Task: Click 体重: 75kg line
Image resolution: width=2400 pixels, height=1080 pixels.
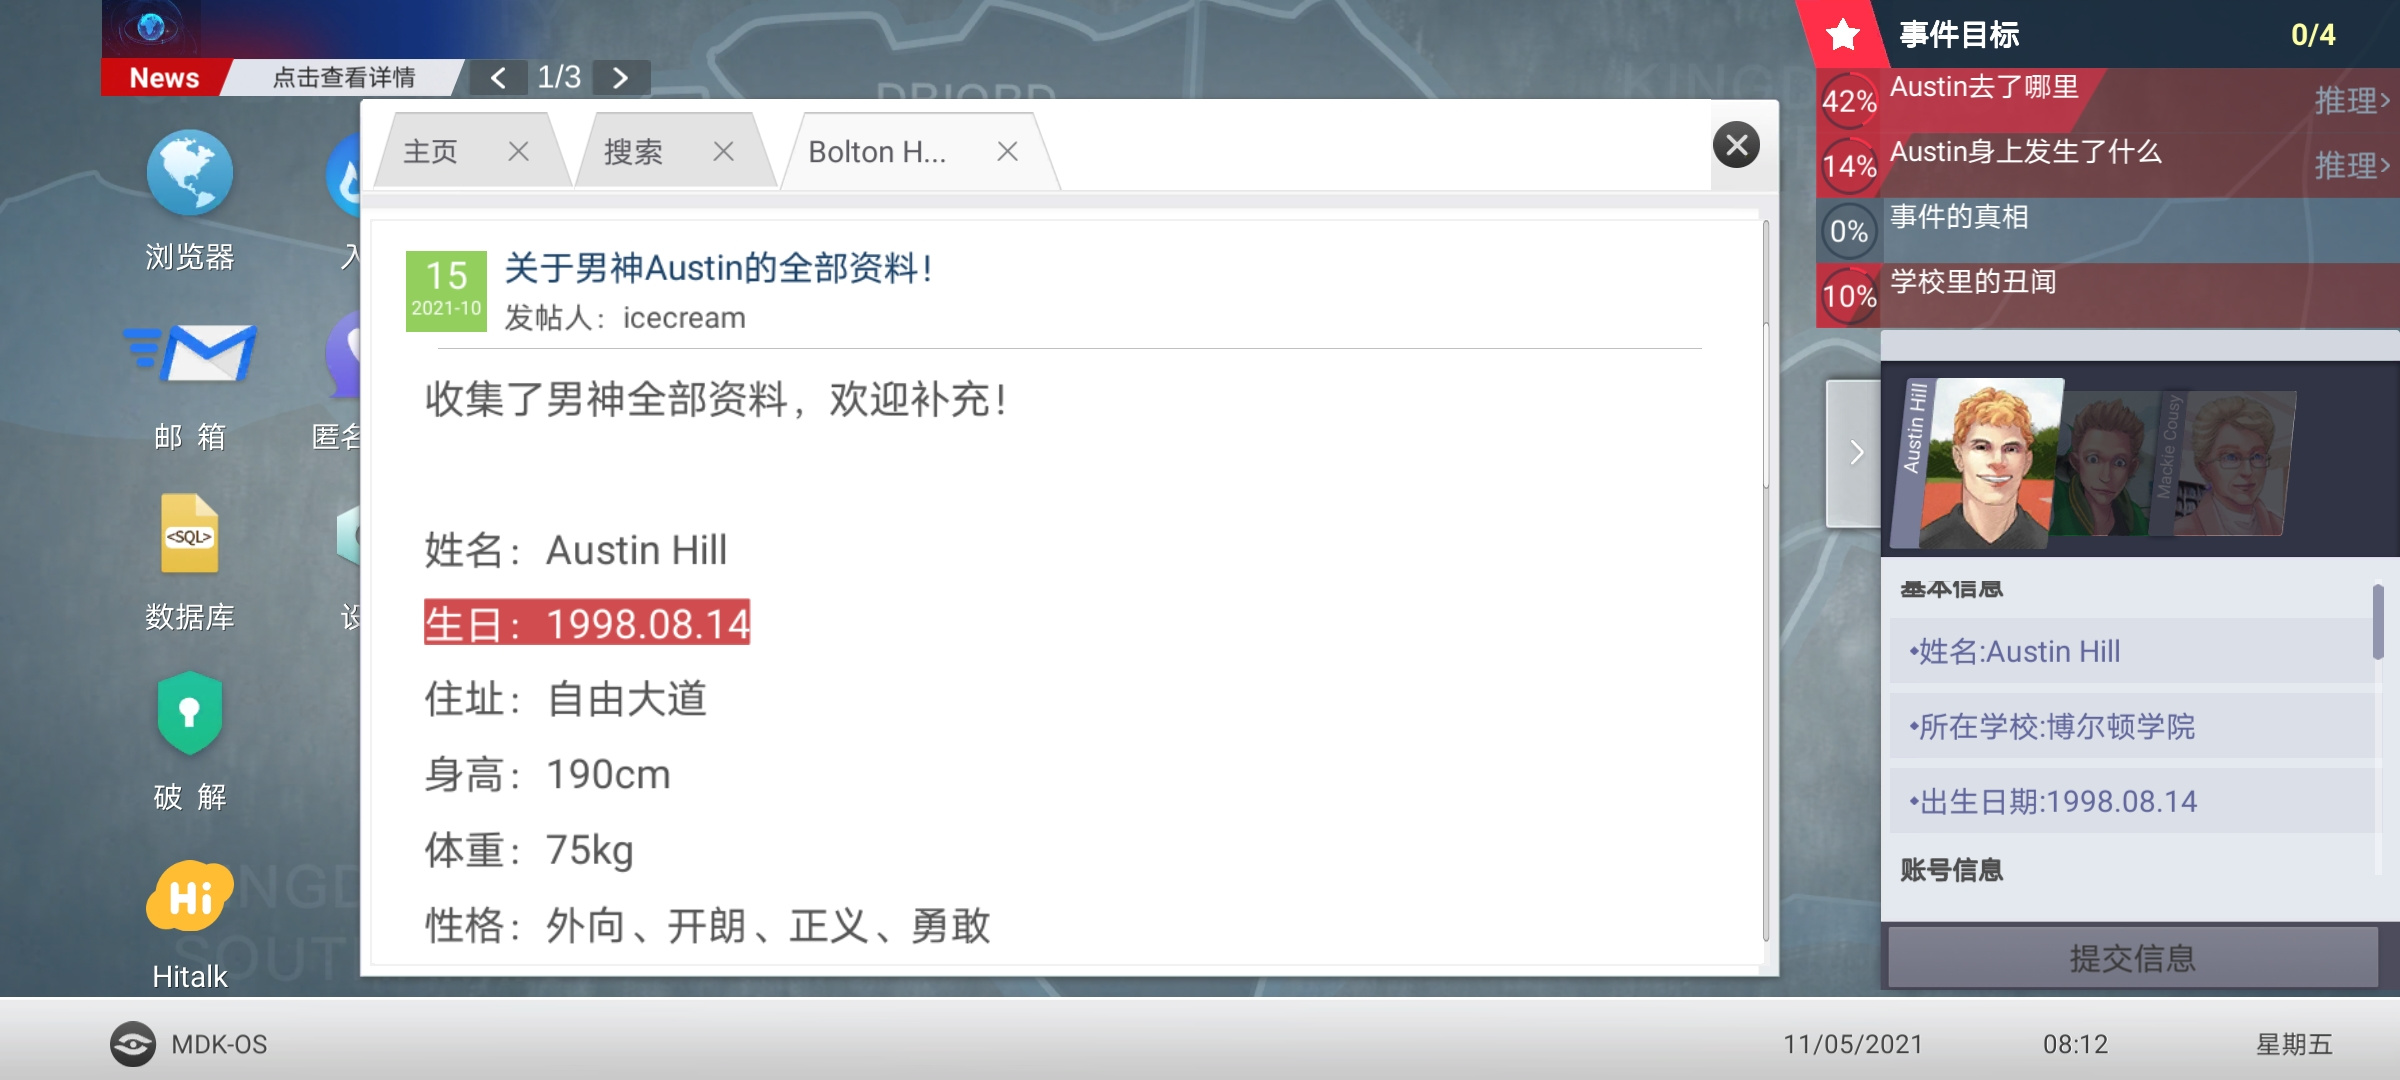Action: tap(529, 851)
